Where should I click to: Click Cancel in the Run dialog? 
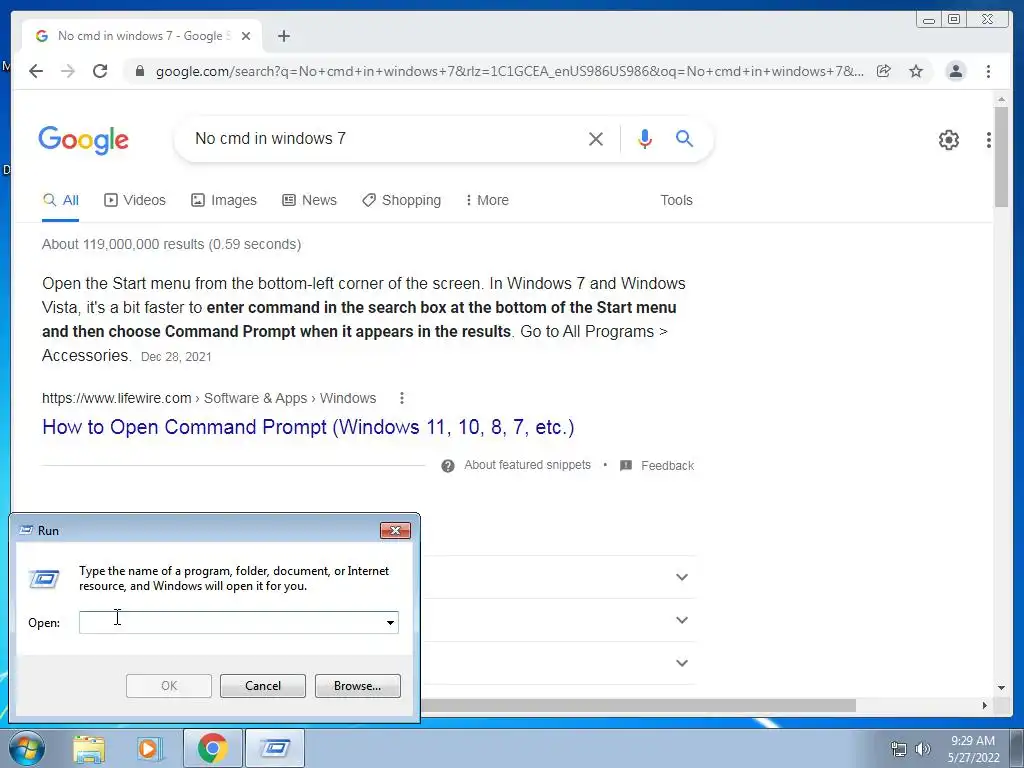coord(263,686)
